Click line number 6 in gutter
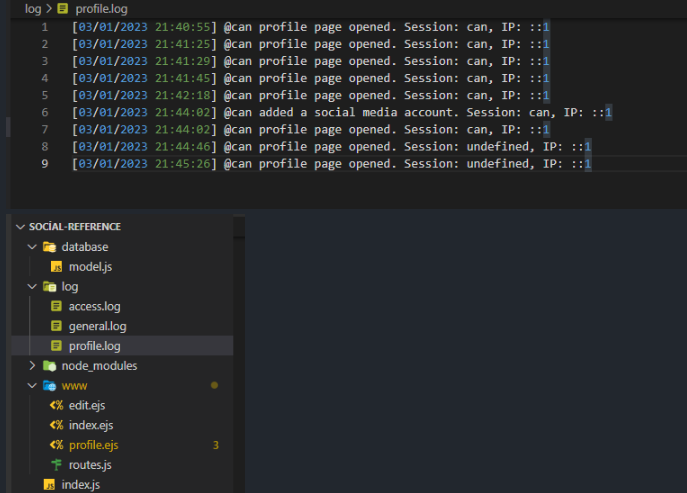 click(x=45, y=113)
